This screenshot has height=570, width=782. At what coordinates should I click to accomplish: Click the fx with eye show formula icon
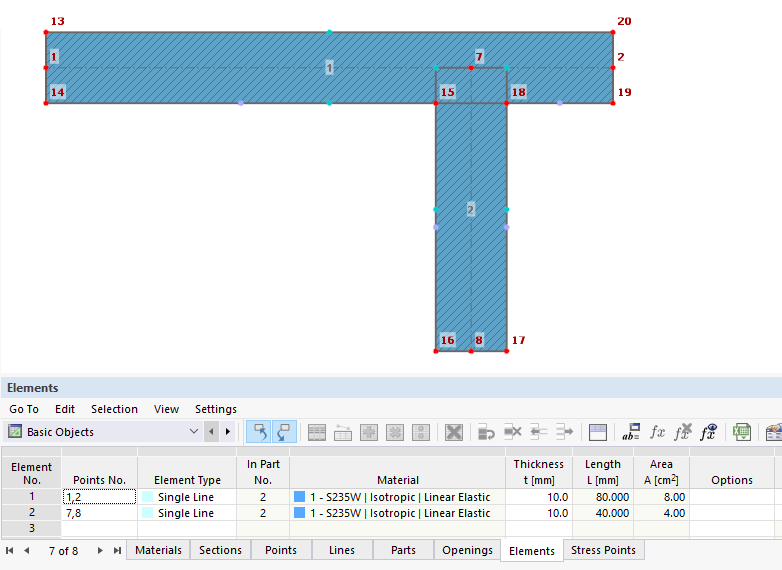click(x=709, y=432)
